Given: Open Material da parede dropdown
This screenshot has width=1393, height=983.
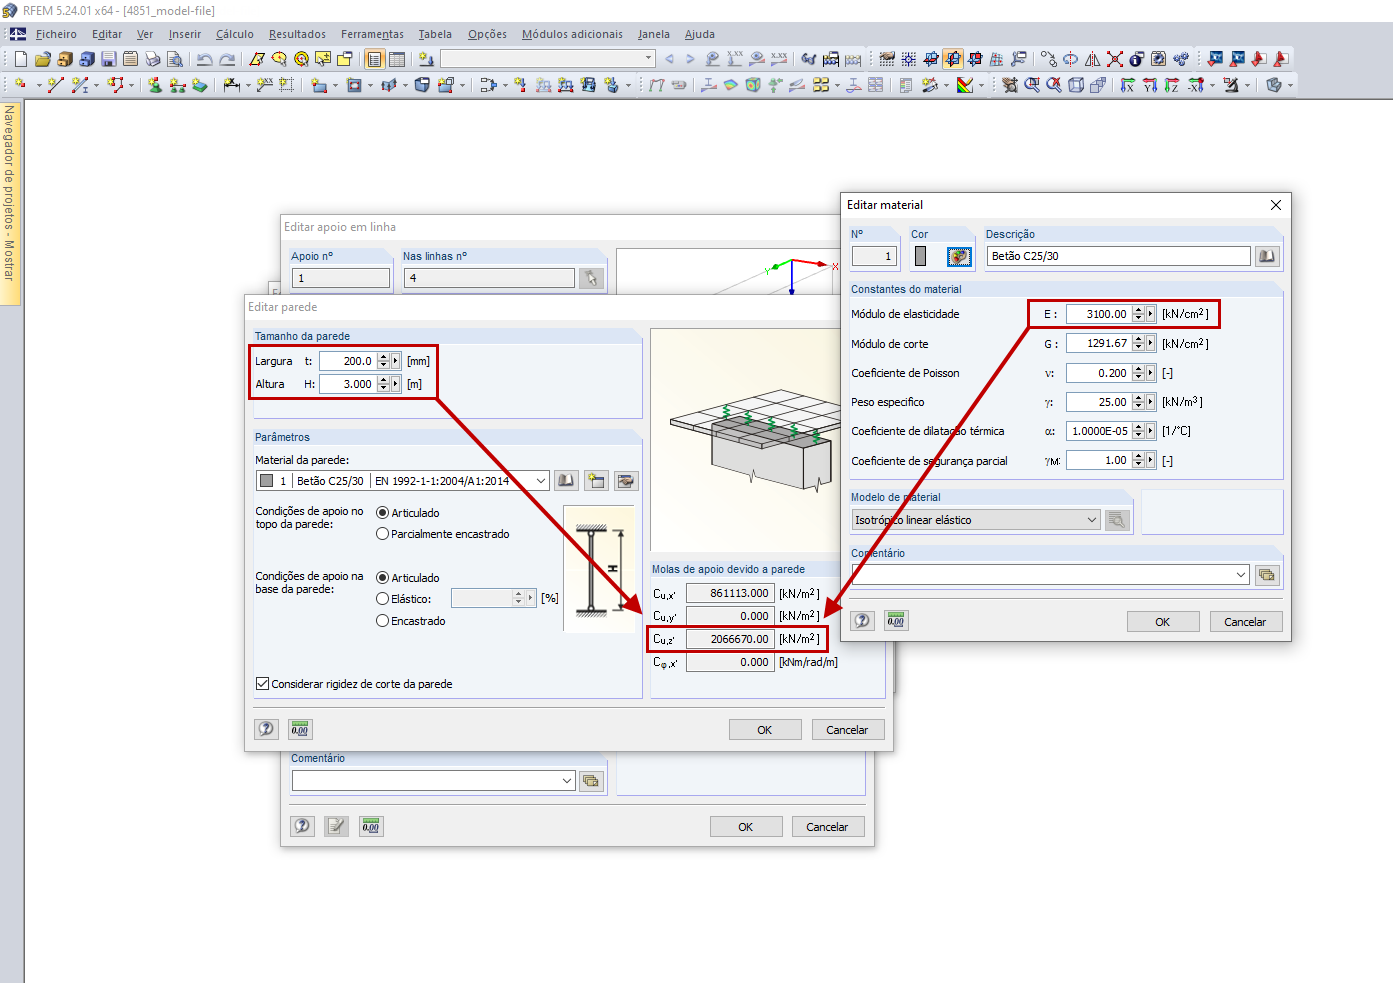Looking at the screenshot, I should click(541, 481).
